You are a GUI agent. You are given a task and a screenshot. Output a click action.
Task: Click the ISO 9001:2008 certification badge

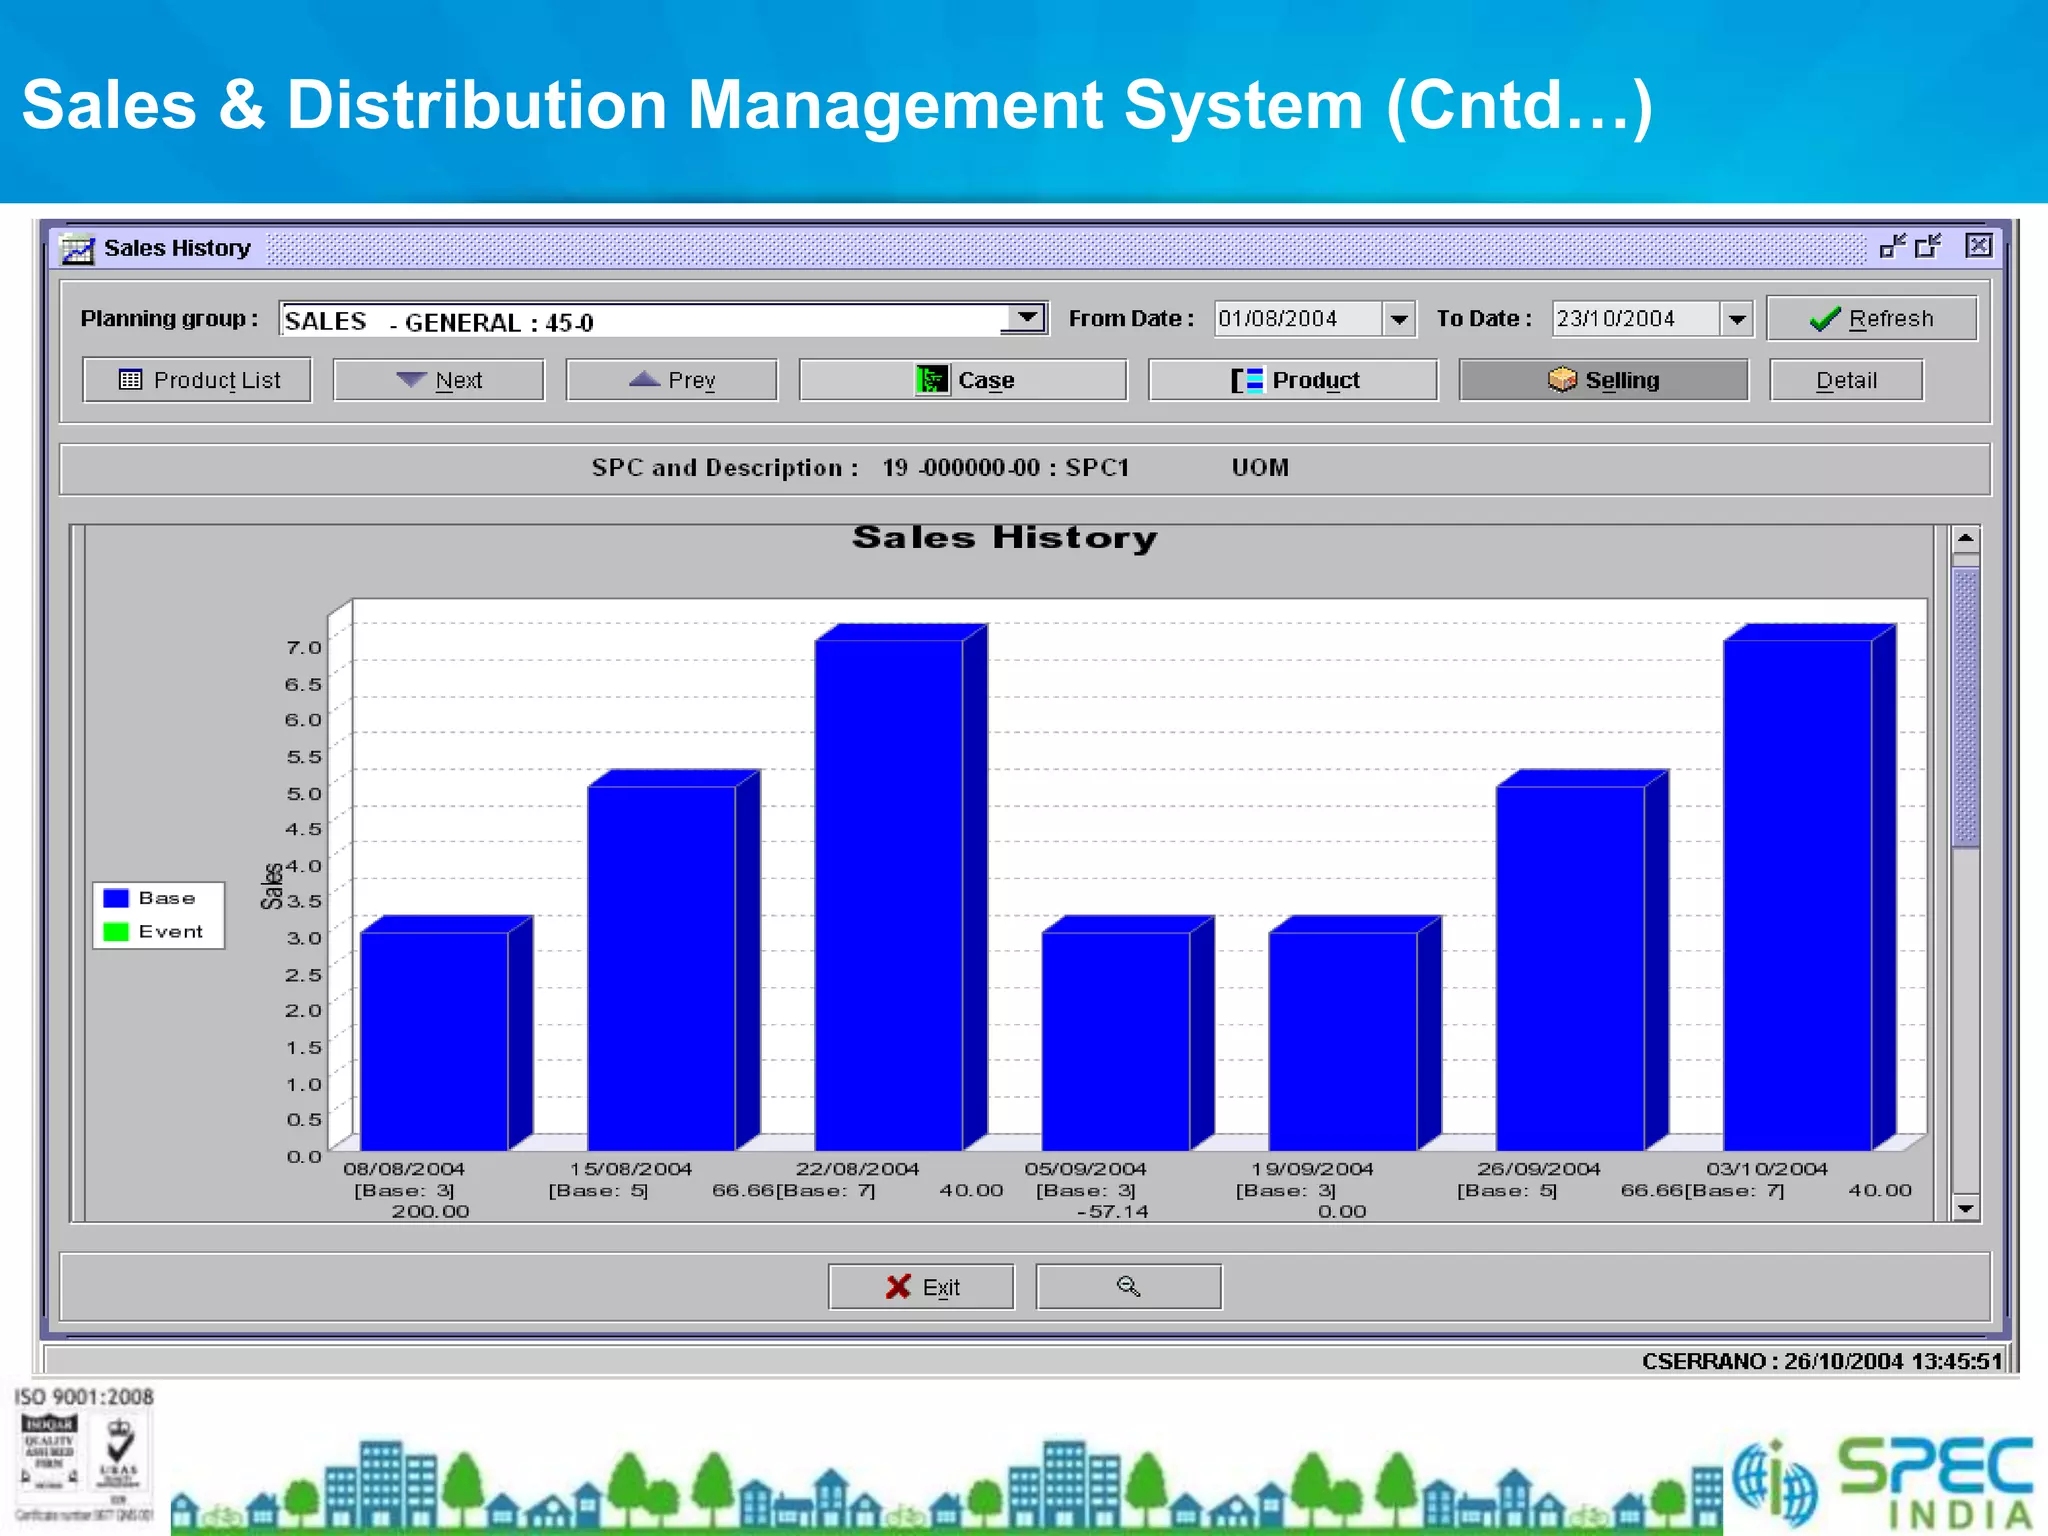click(84, 1456)
